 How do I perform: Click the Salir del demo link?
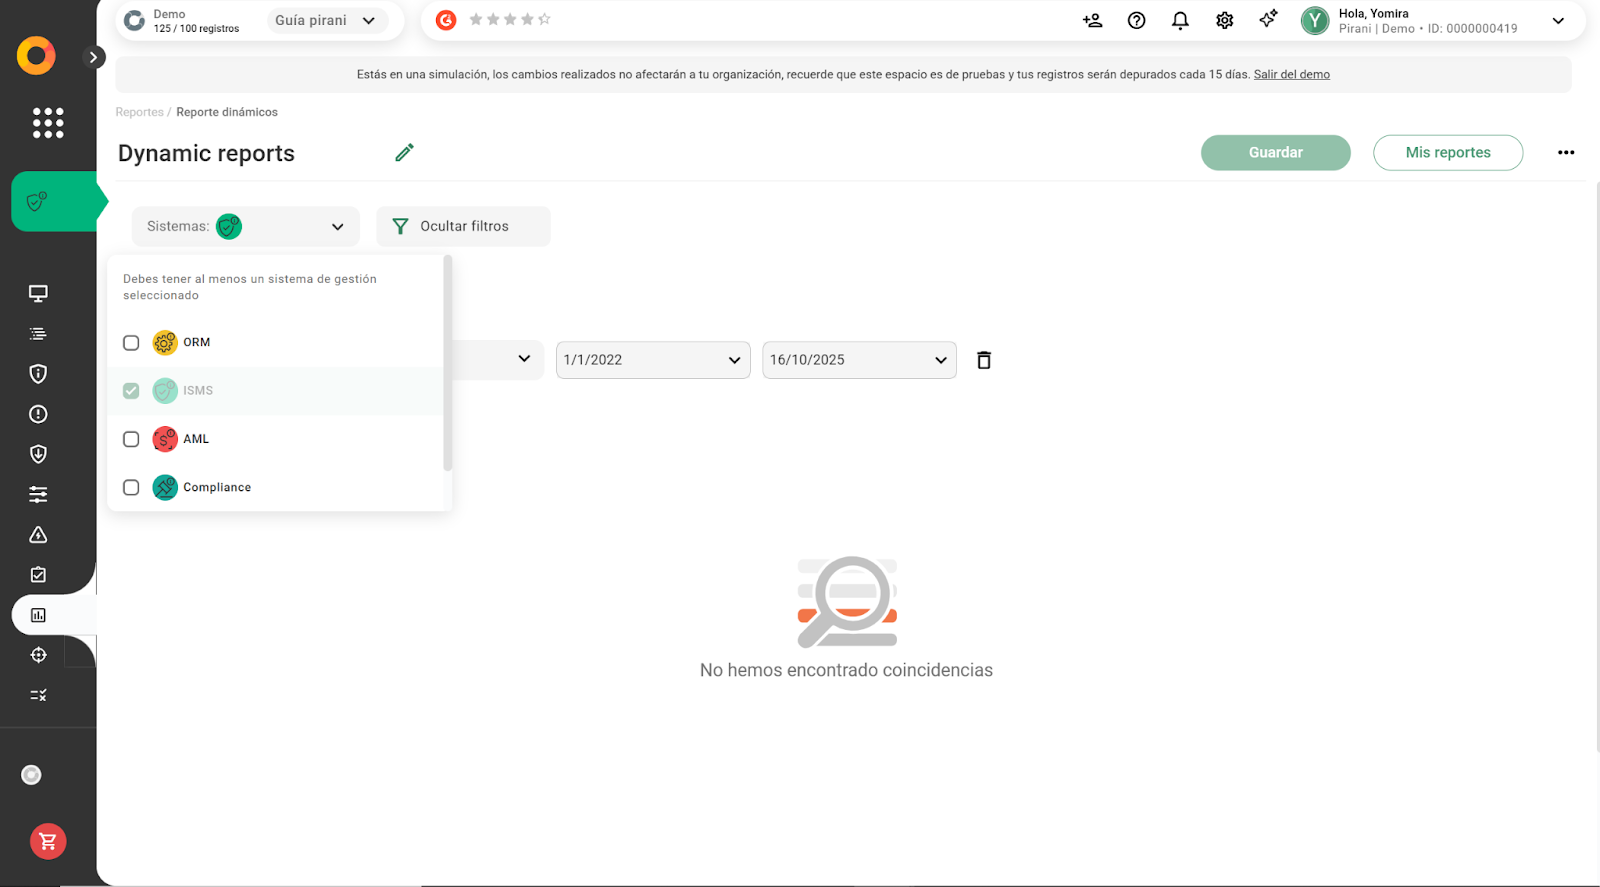(x=1291, y=75)
